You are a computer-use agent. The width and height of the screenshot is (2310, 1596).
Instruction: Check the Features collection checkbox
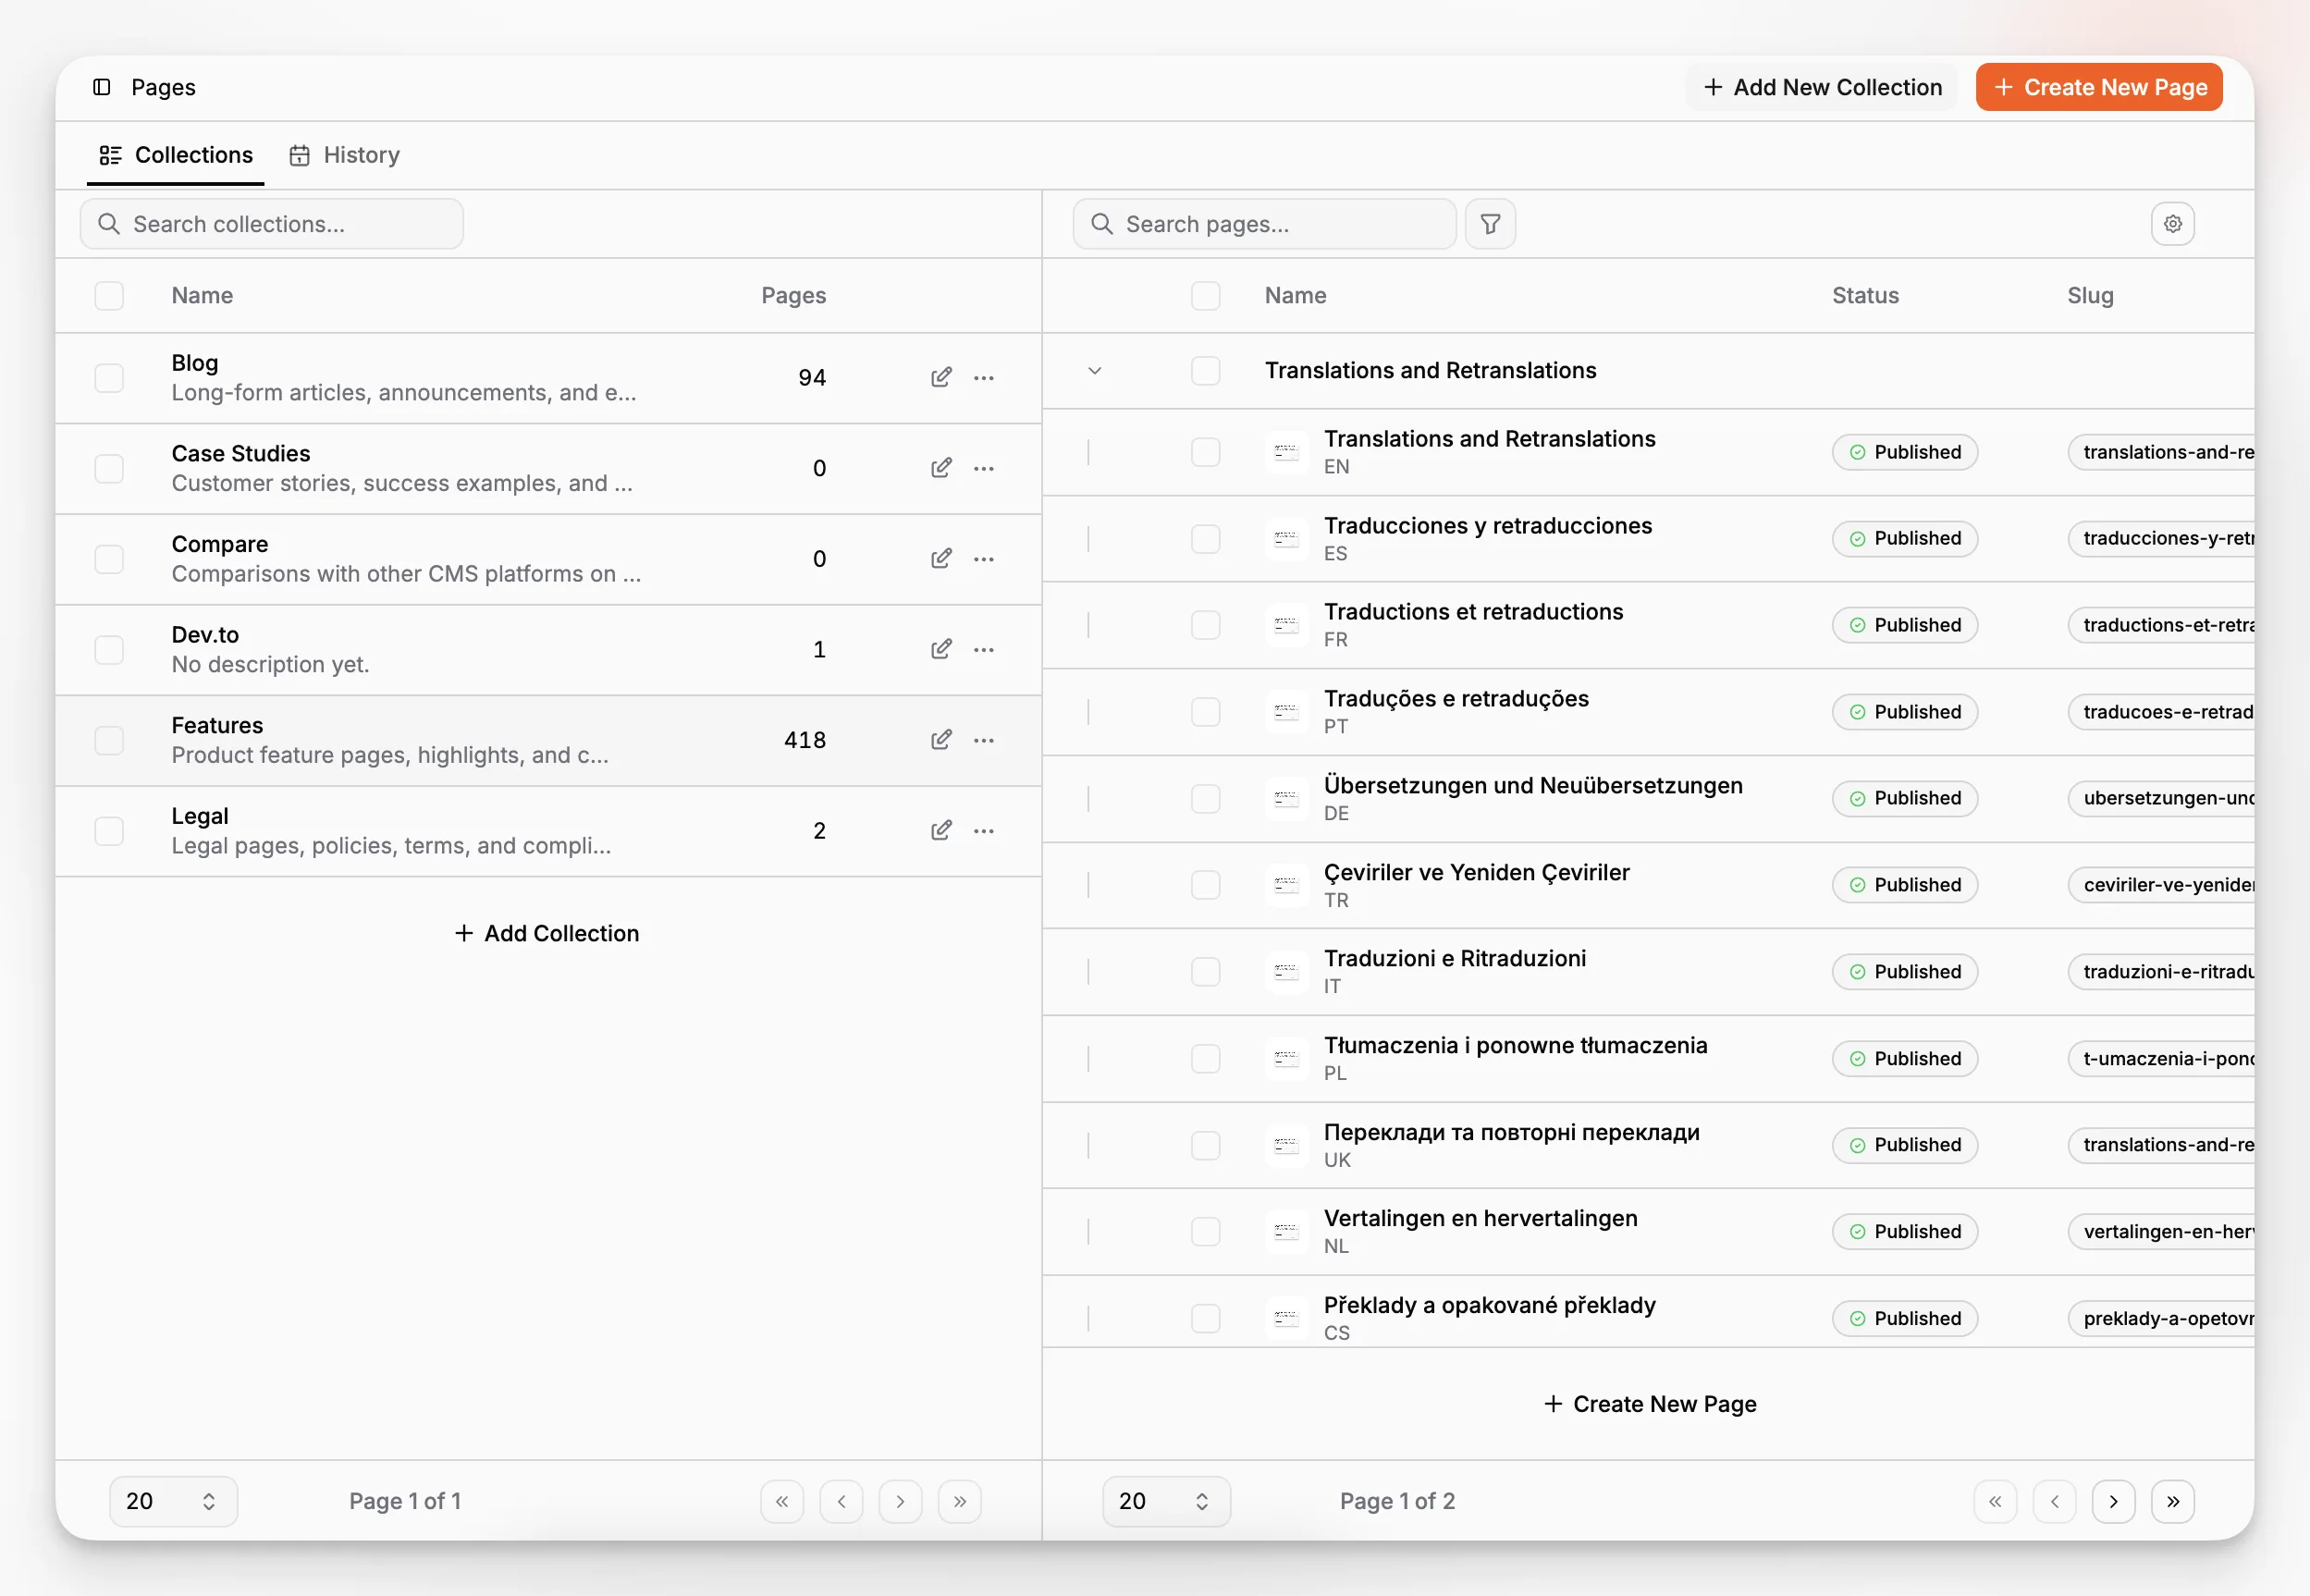109,741
